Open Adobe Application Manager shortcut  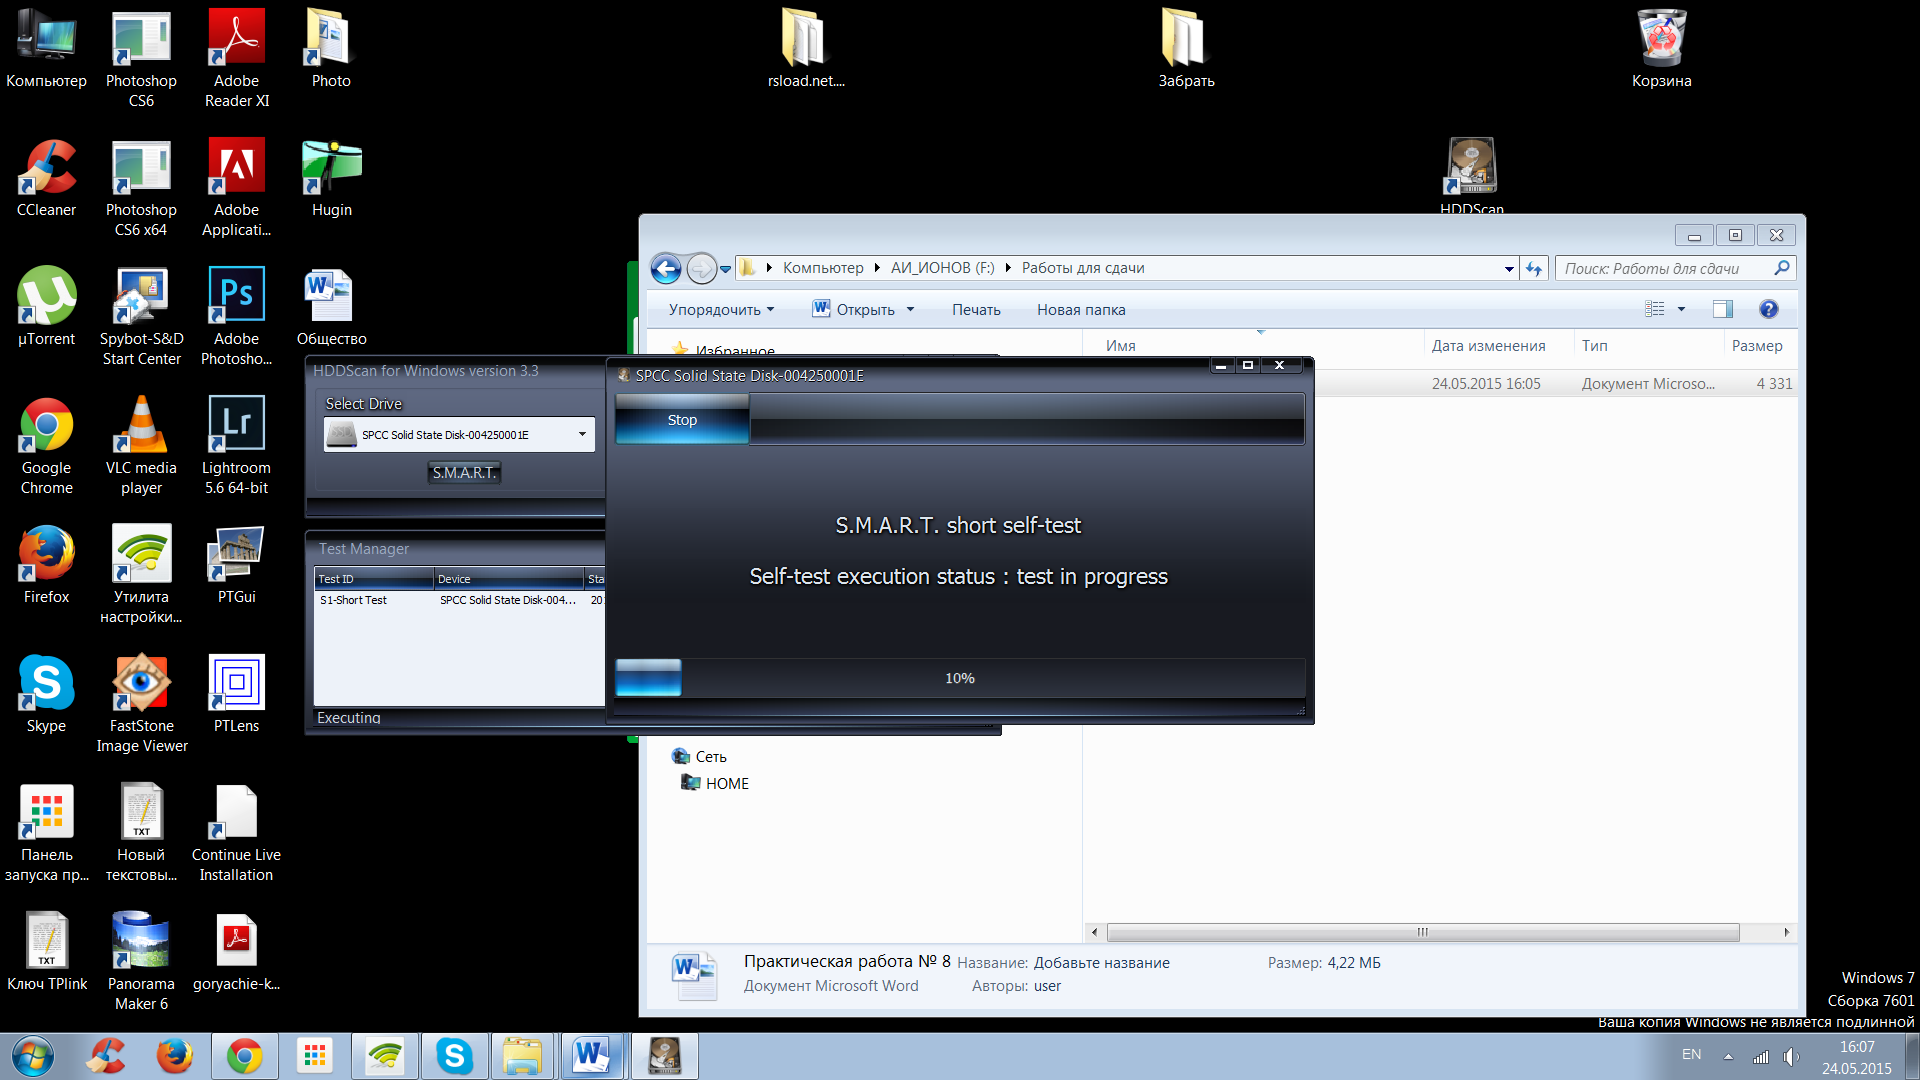coord(236,187)
